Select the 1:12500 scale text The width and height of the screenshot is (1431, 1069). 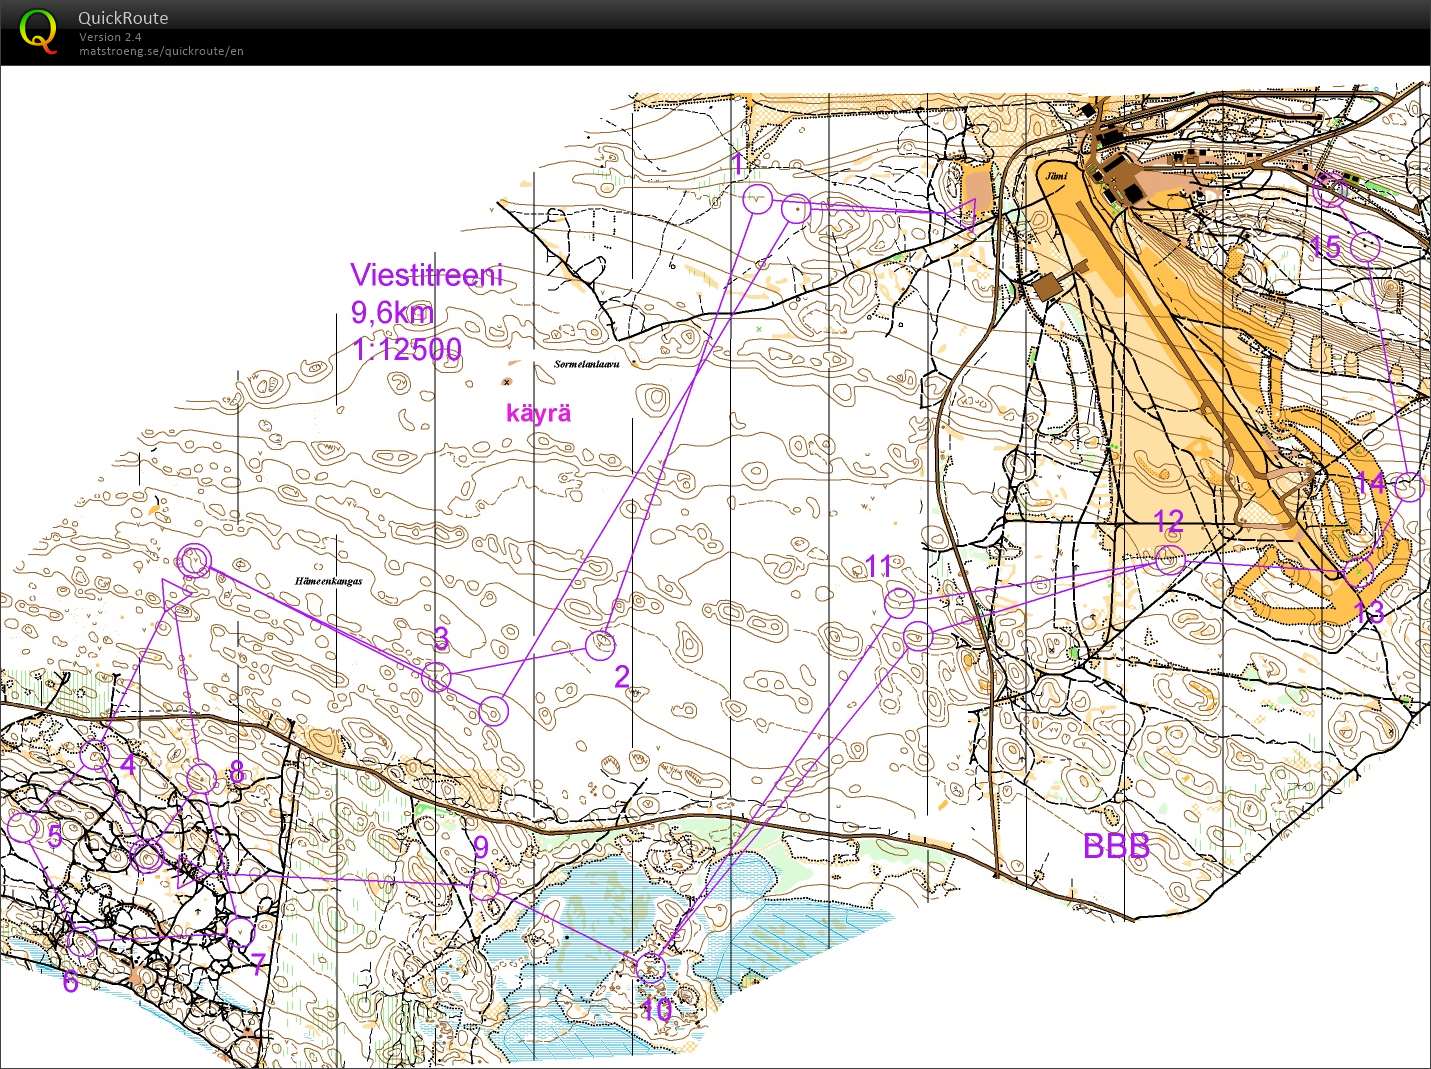(x=406, y=349)
